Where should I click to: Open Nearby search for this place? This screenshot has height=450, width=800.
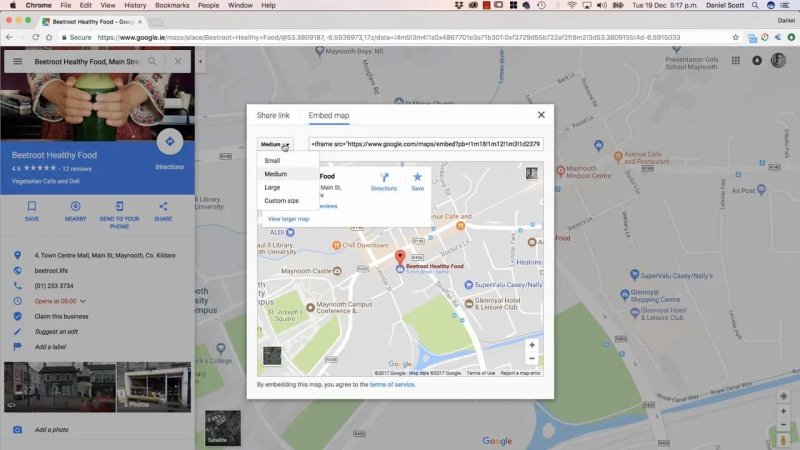point(76,211)
